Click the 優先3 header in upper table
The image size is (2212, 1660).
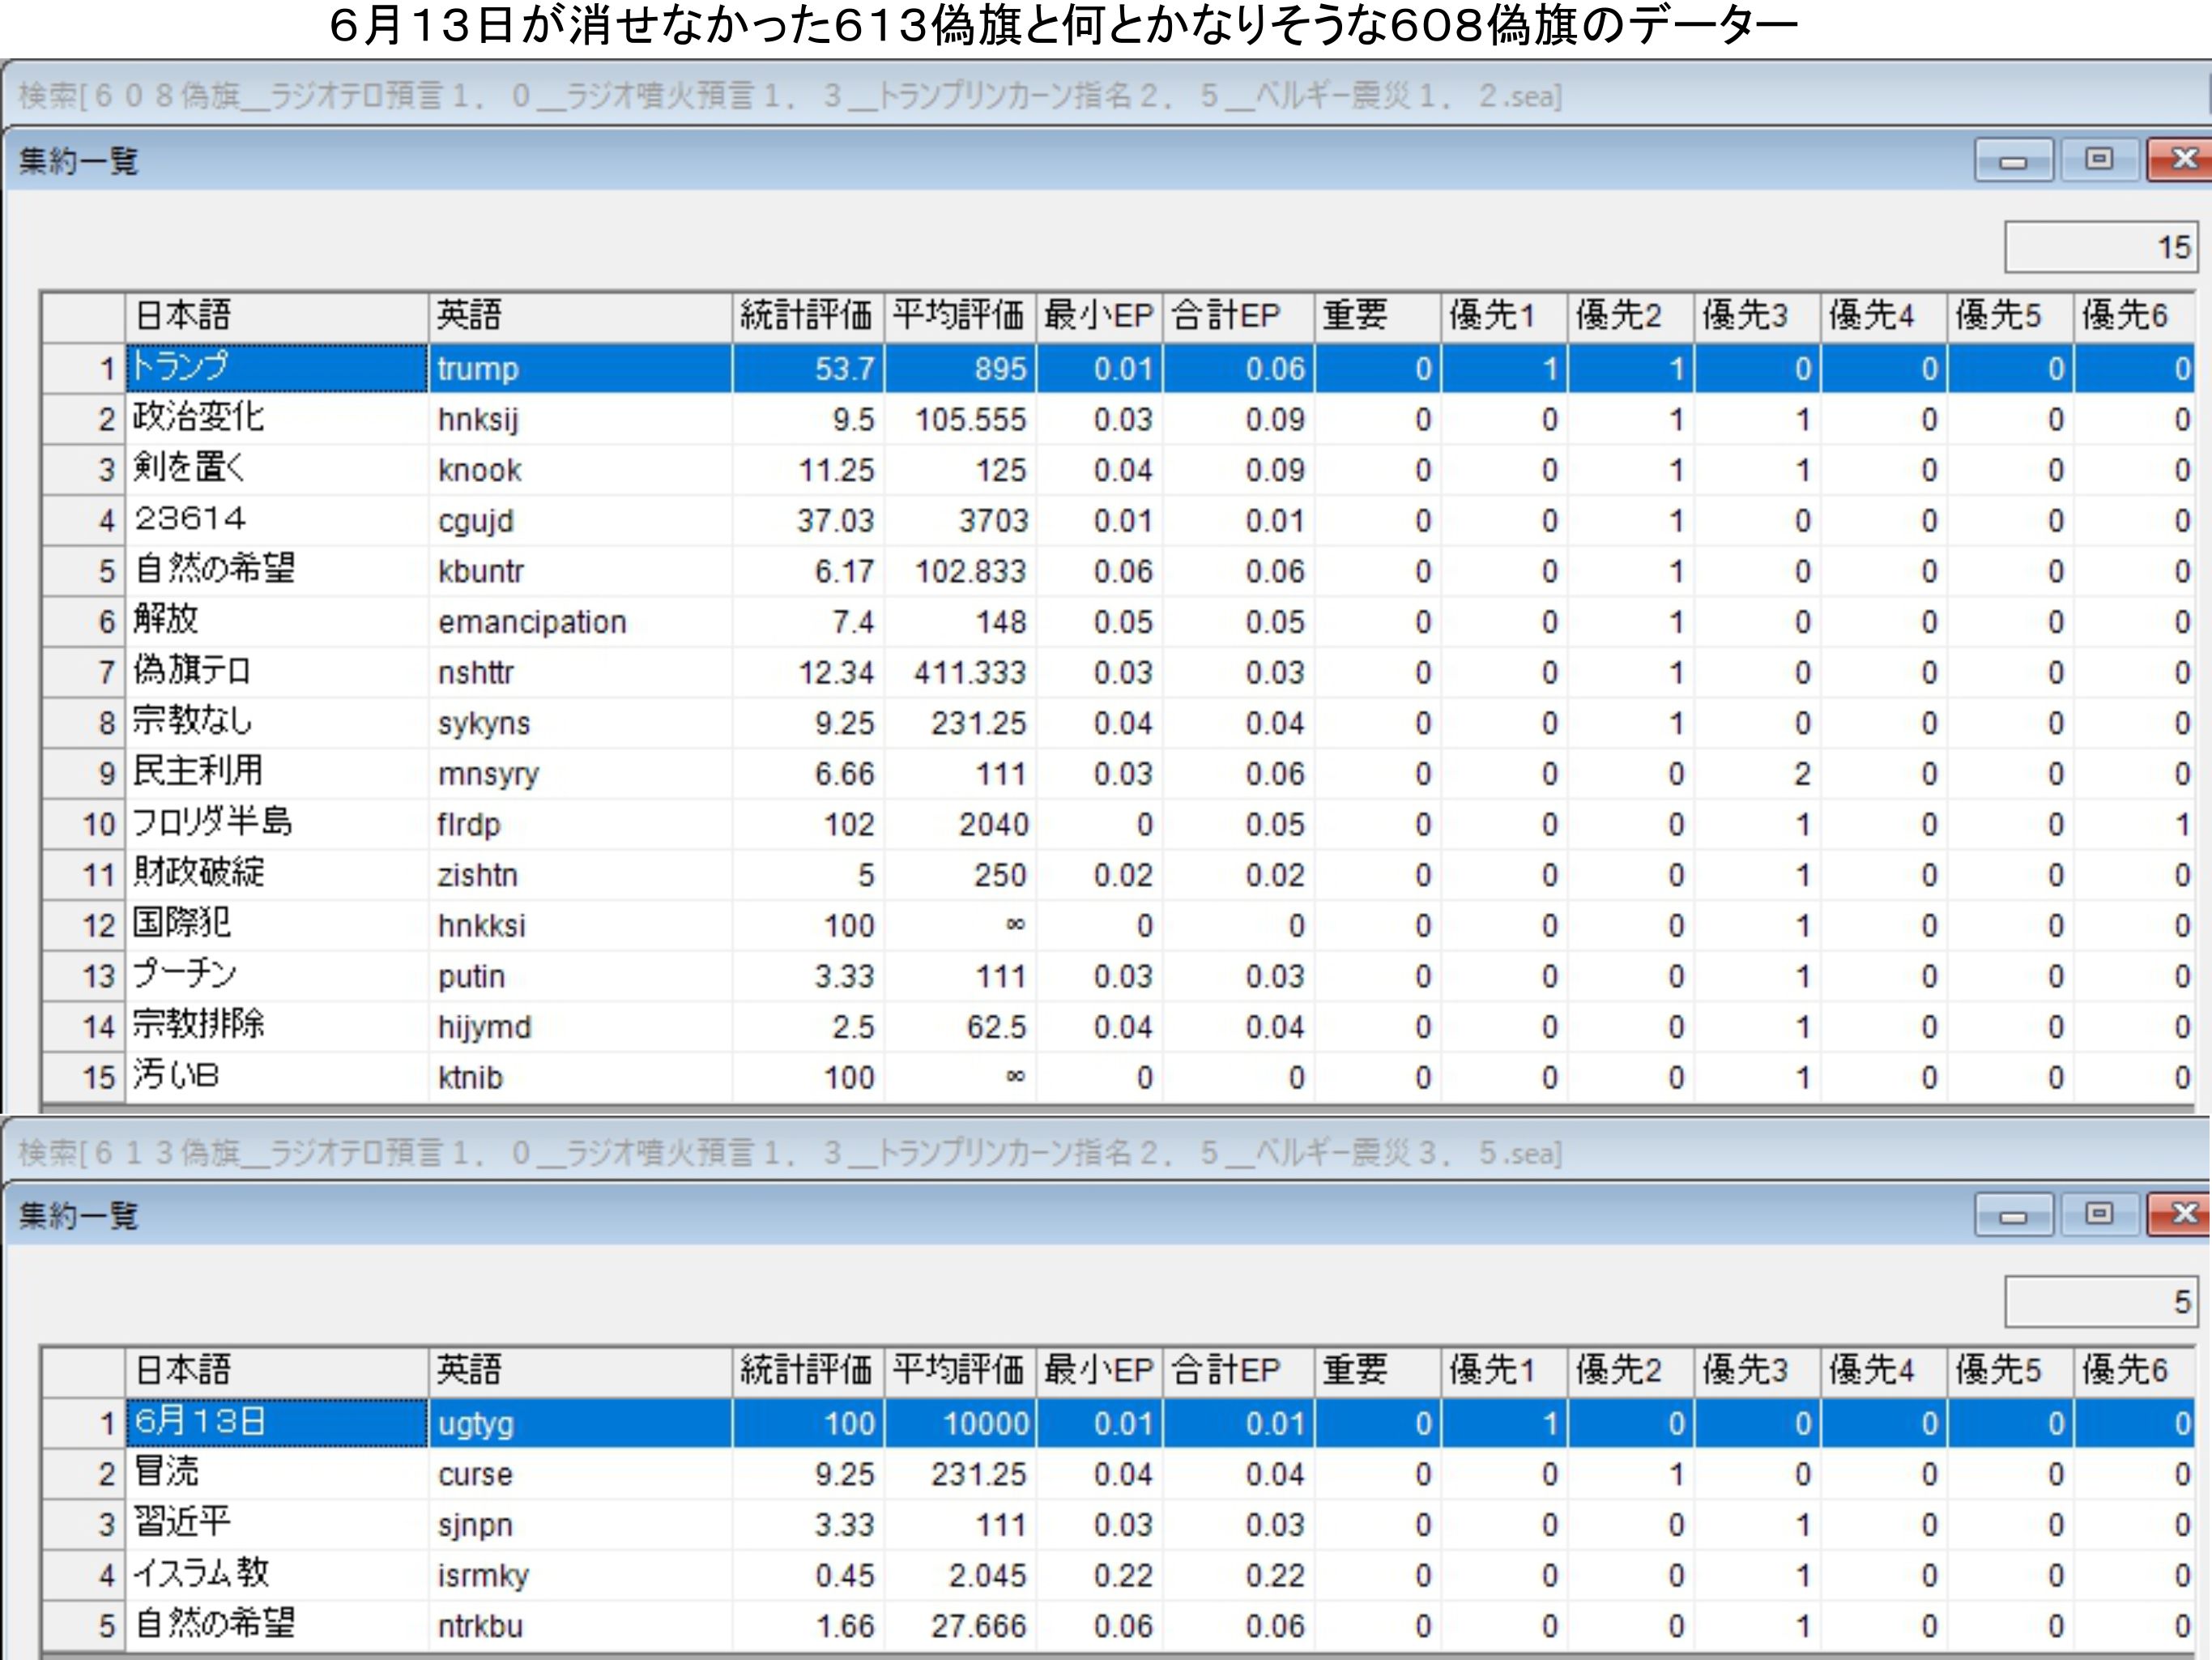click(x=1757, y=316)
